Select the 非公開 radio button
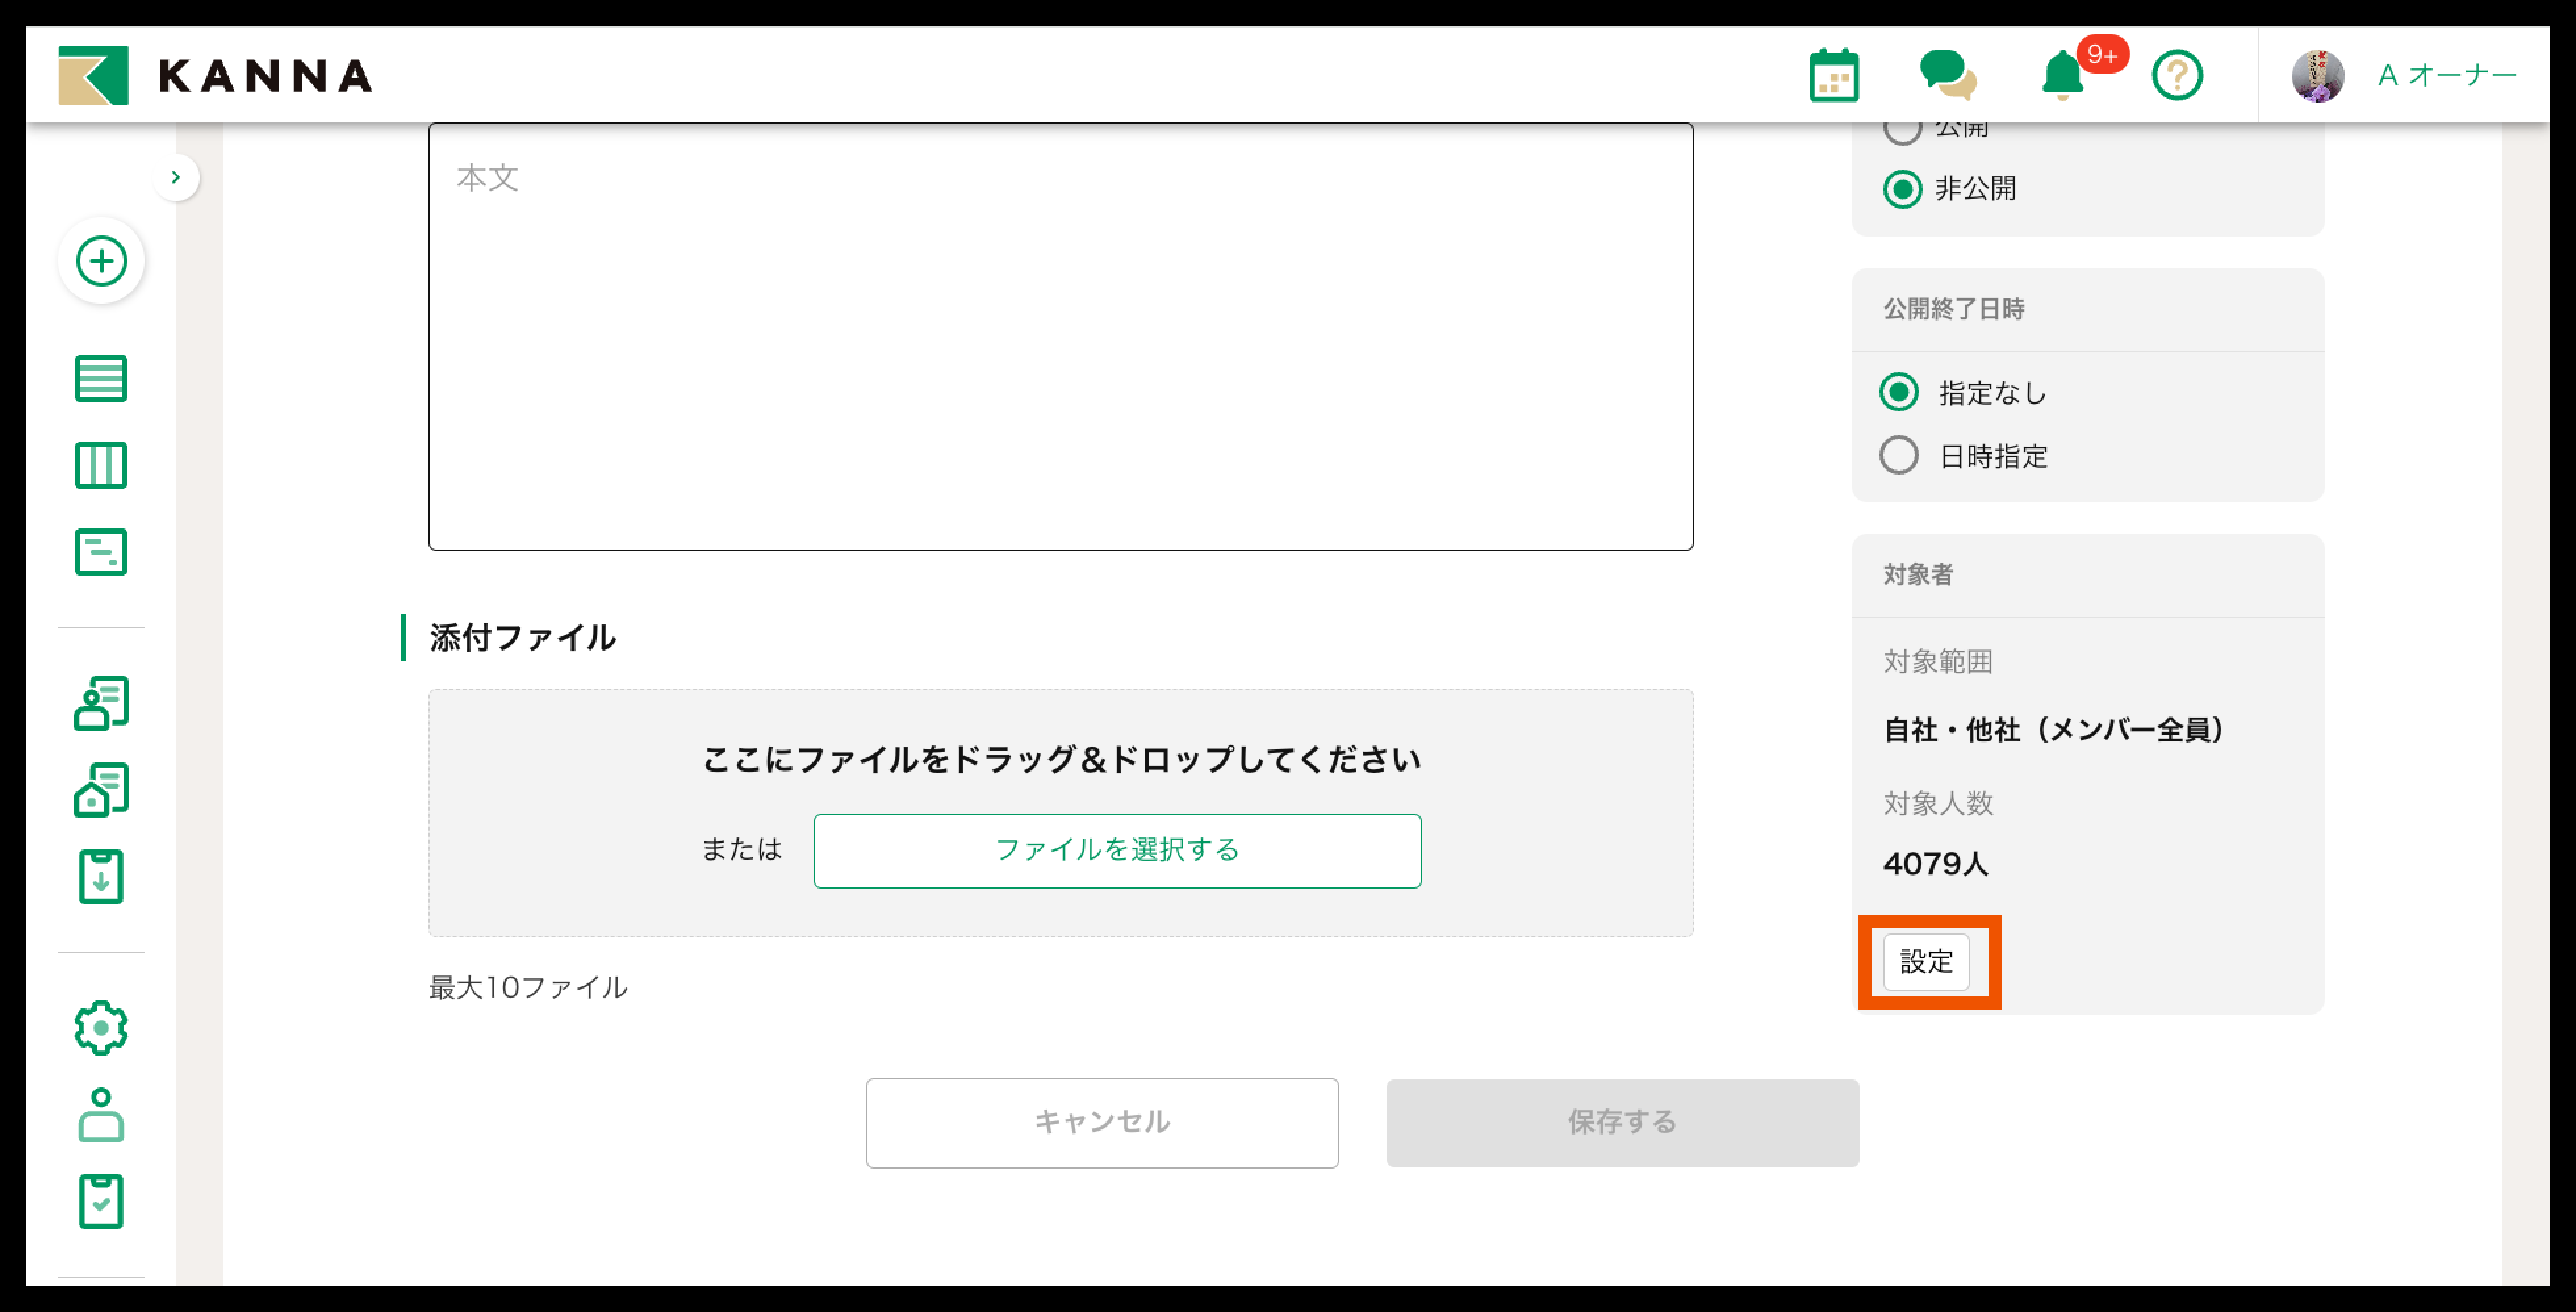The width and height of the screenshot is (2576, 1312). point(1902,189)
